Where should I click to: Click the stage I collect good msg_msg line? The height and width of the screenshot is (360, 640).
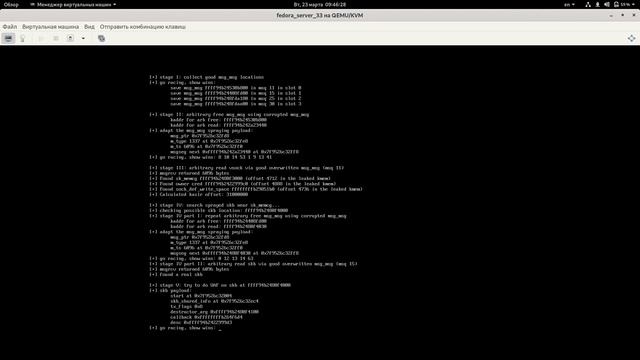[207, 77]
